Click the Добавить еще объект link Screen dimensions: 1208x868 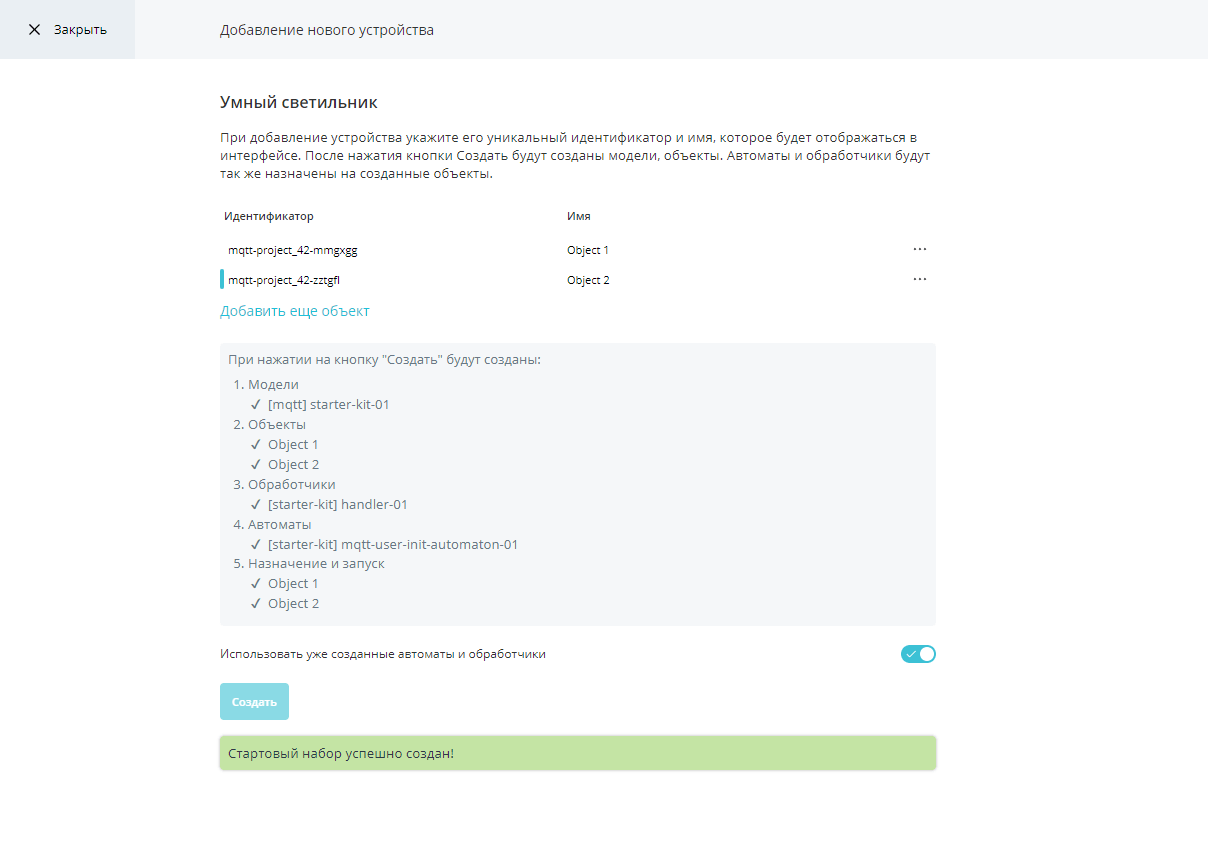295,311
